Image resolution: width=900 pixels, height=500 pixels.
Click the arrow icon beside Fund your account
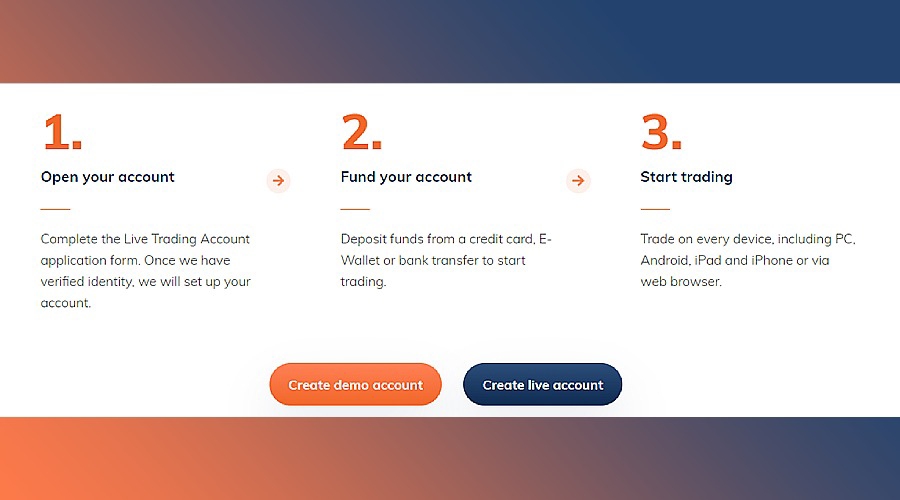tap(578, 181)
